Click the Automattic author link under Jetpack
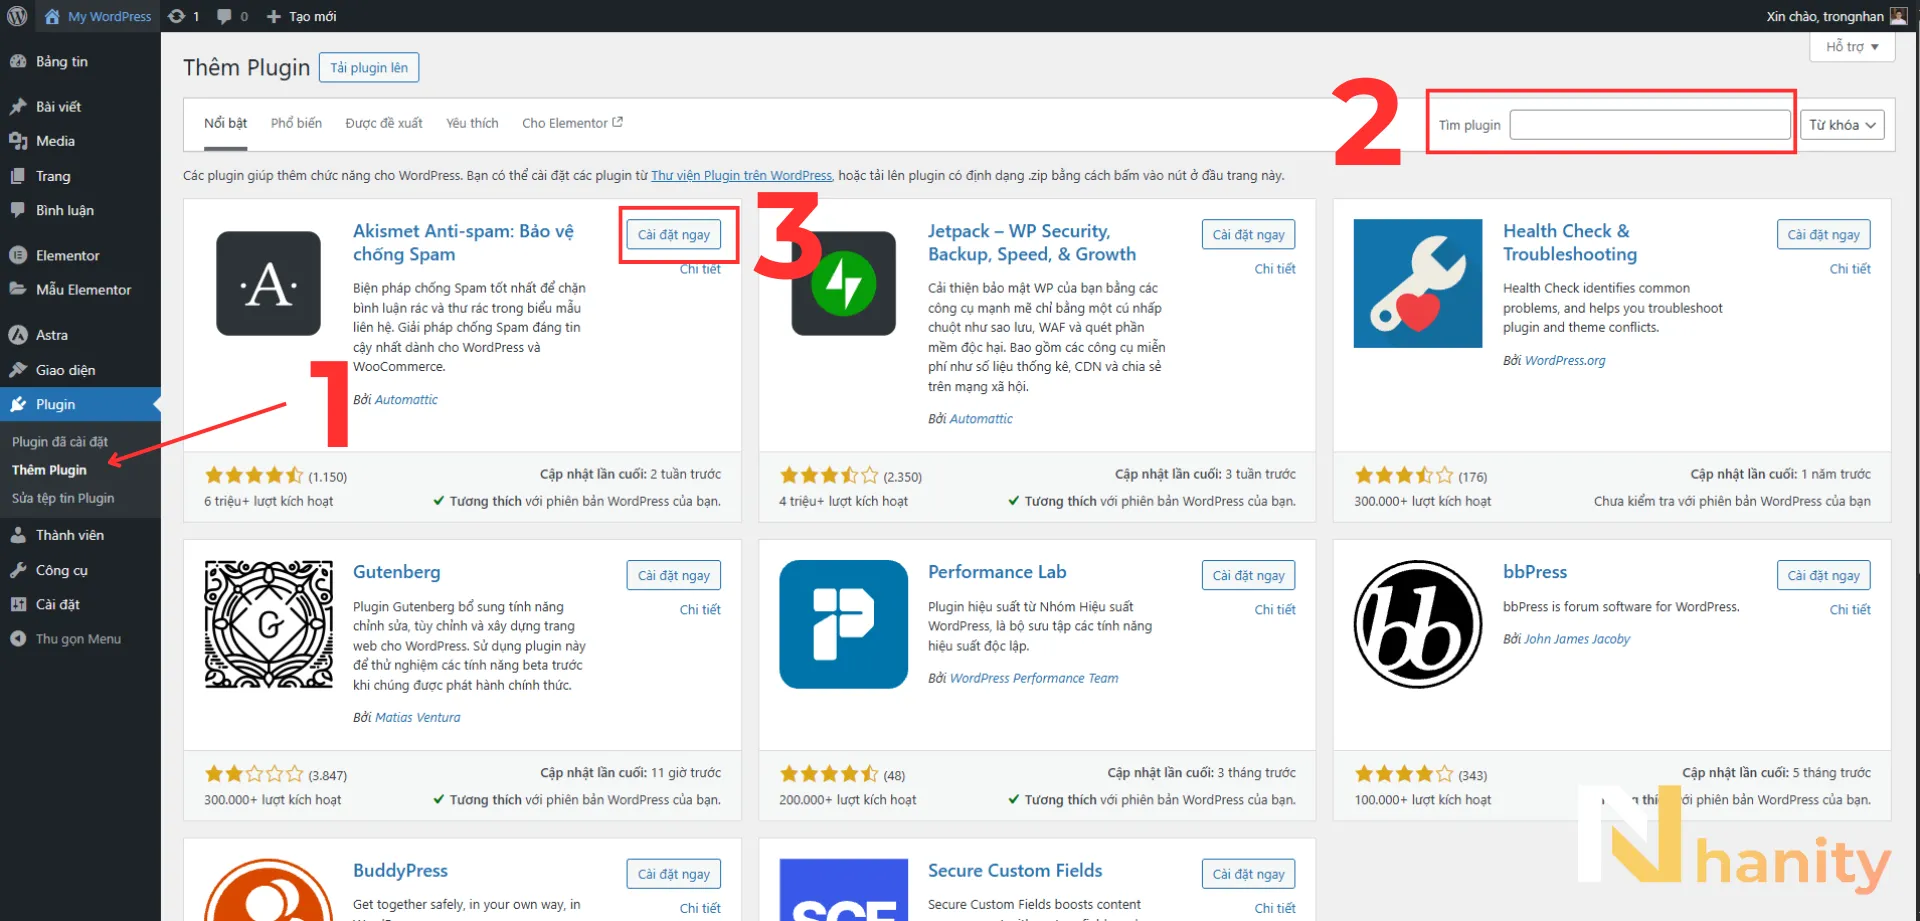1920x921 pixels. (x=980, y=419)
